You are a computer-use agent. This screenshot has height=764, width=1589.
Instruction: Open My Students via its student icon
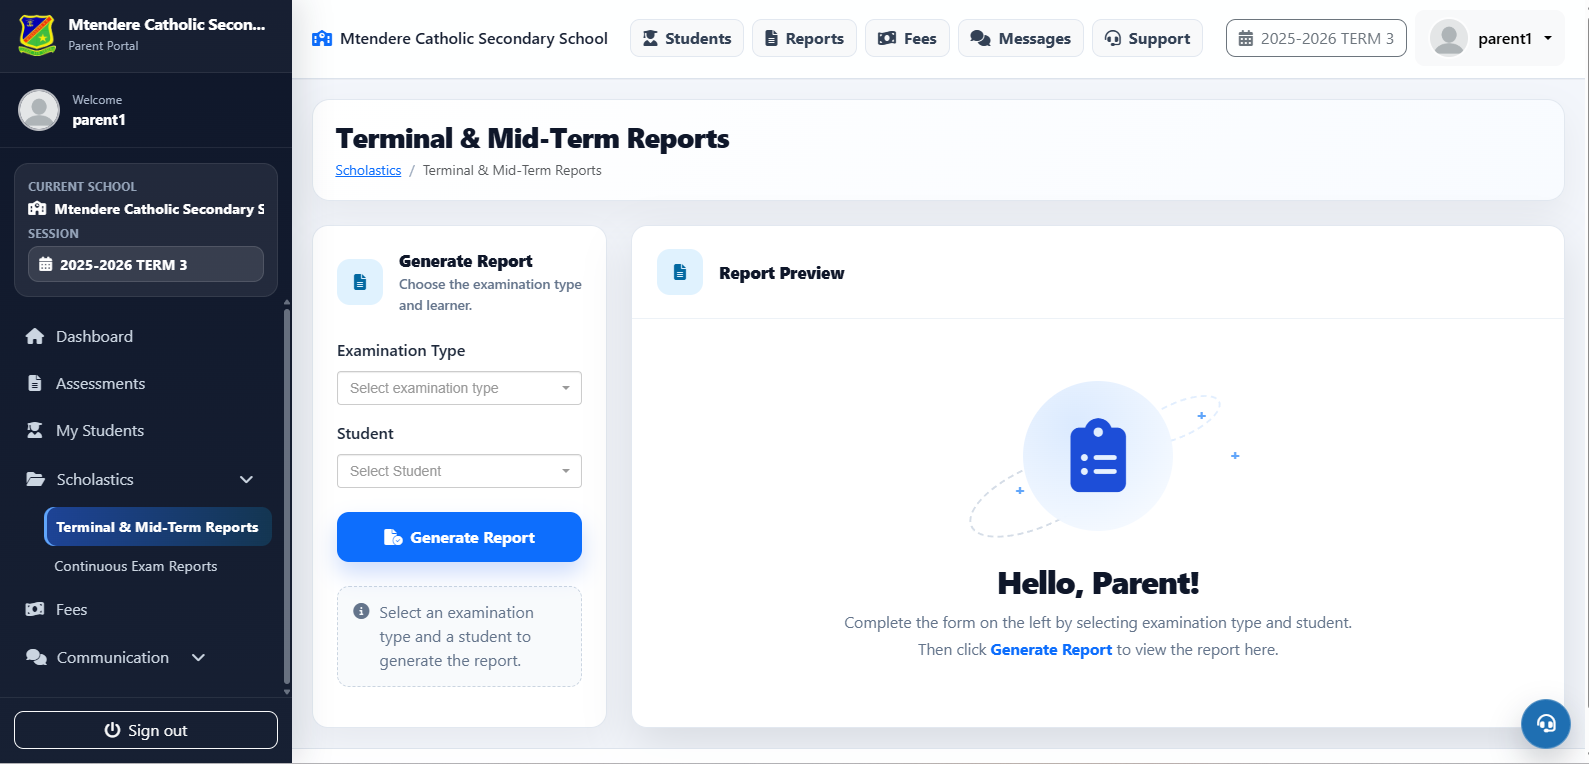[35, 430]
